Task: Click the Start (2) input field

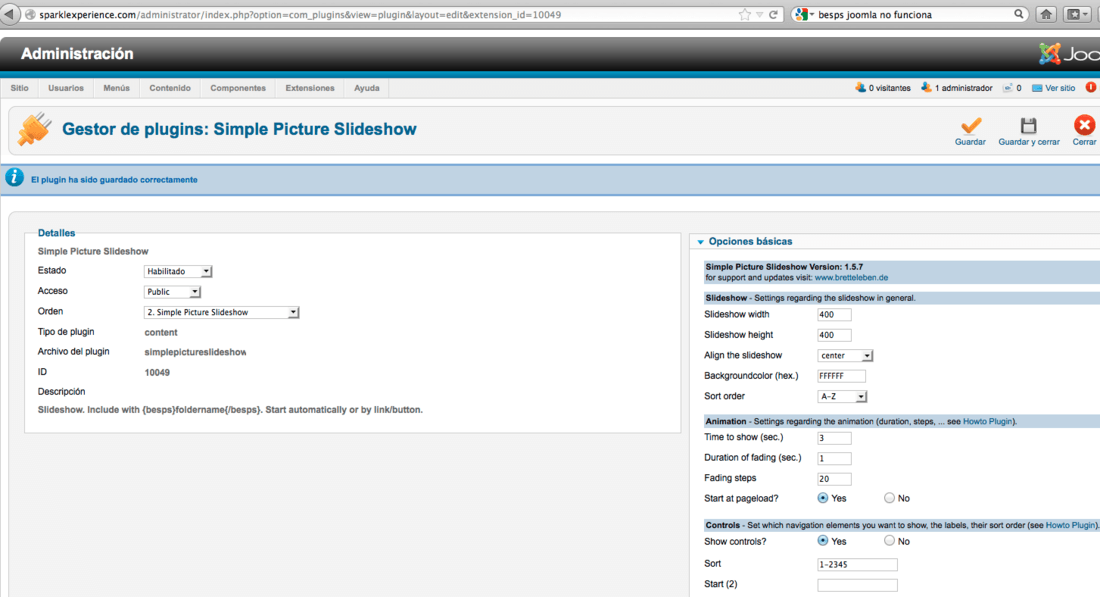Action: (857, 584)
